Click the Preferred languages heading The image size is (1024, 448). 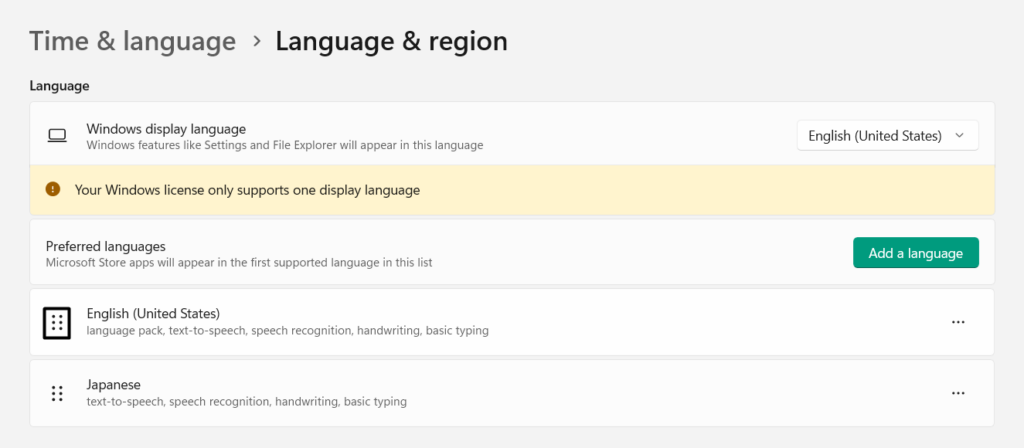[x=105, y=245]
